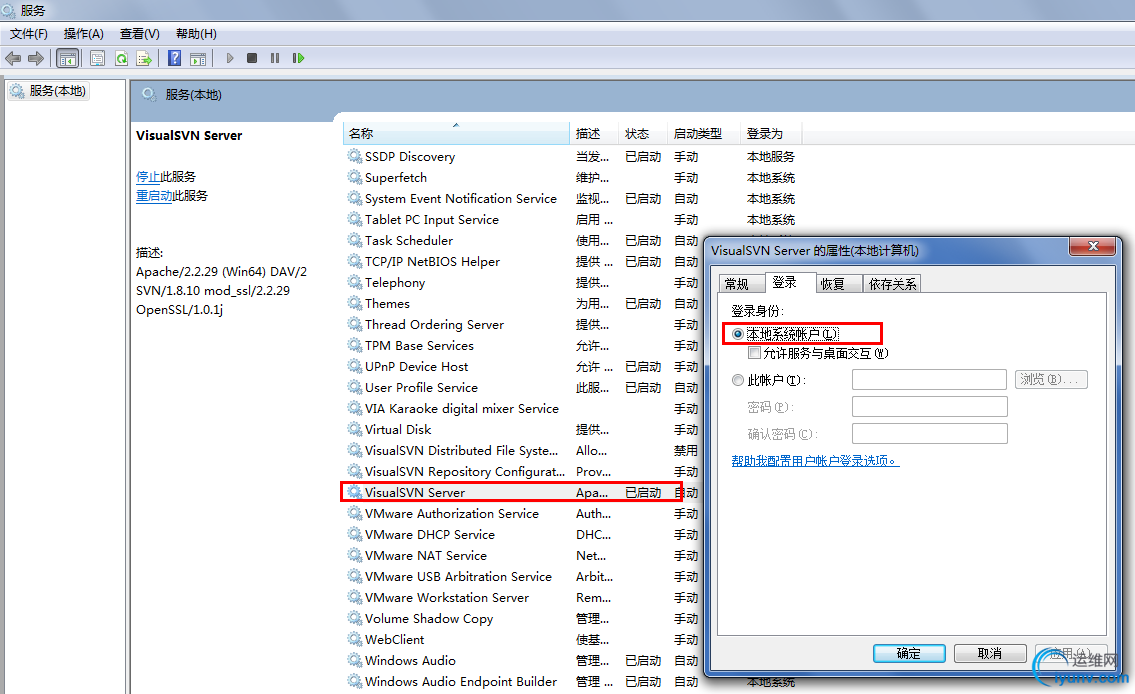1135x694 pixels.
Task: Click the Restart Service toolbar icon
Action: (298, 58)
